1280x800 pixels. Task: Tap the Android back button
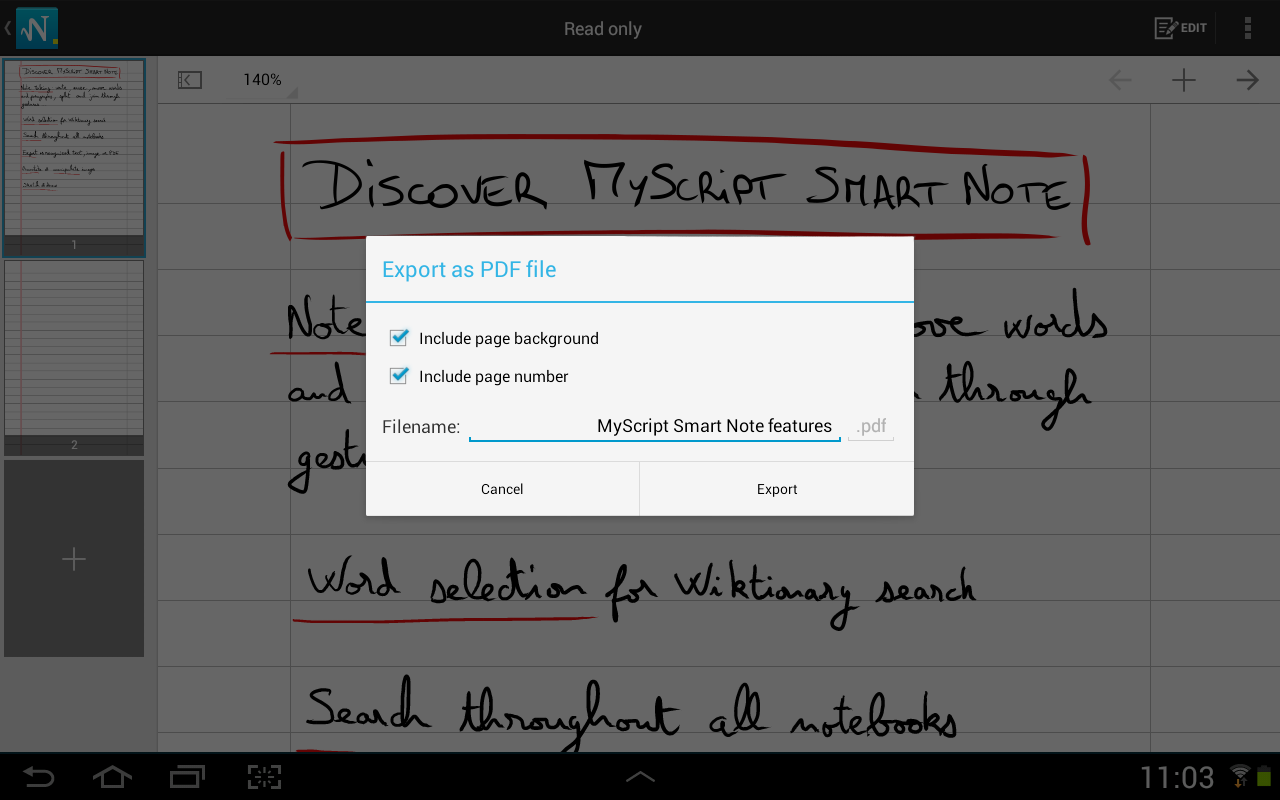point(39,776)
